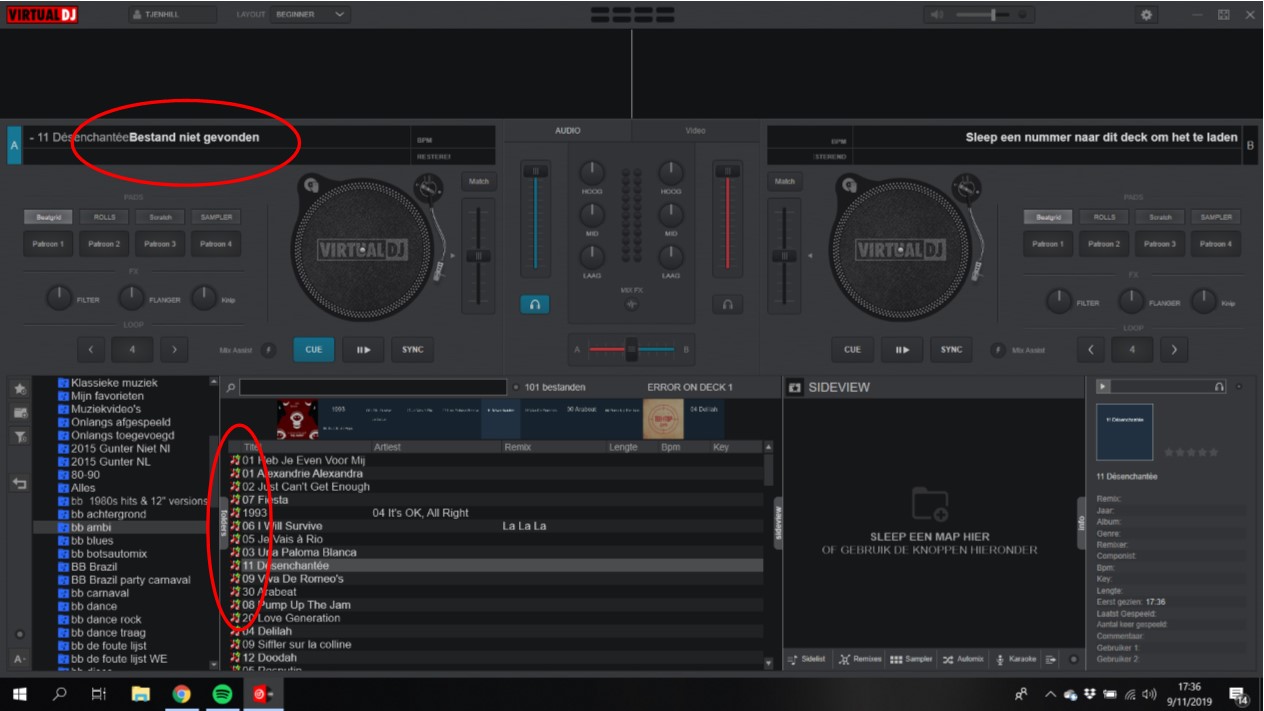Change font size with the A icon

coord(19,659)
